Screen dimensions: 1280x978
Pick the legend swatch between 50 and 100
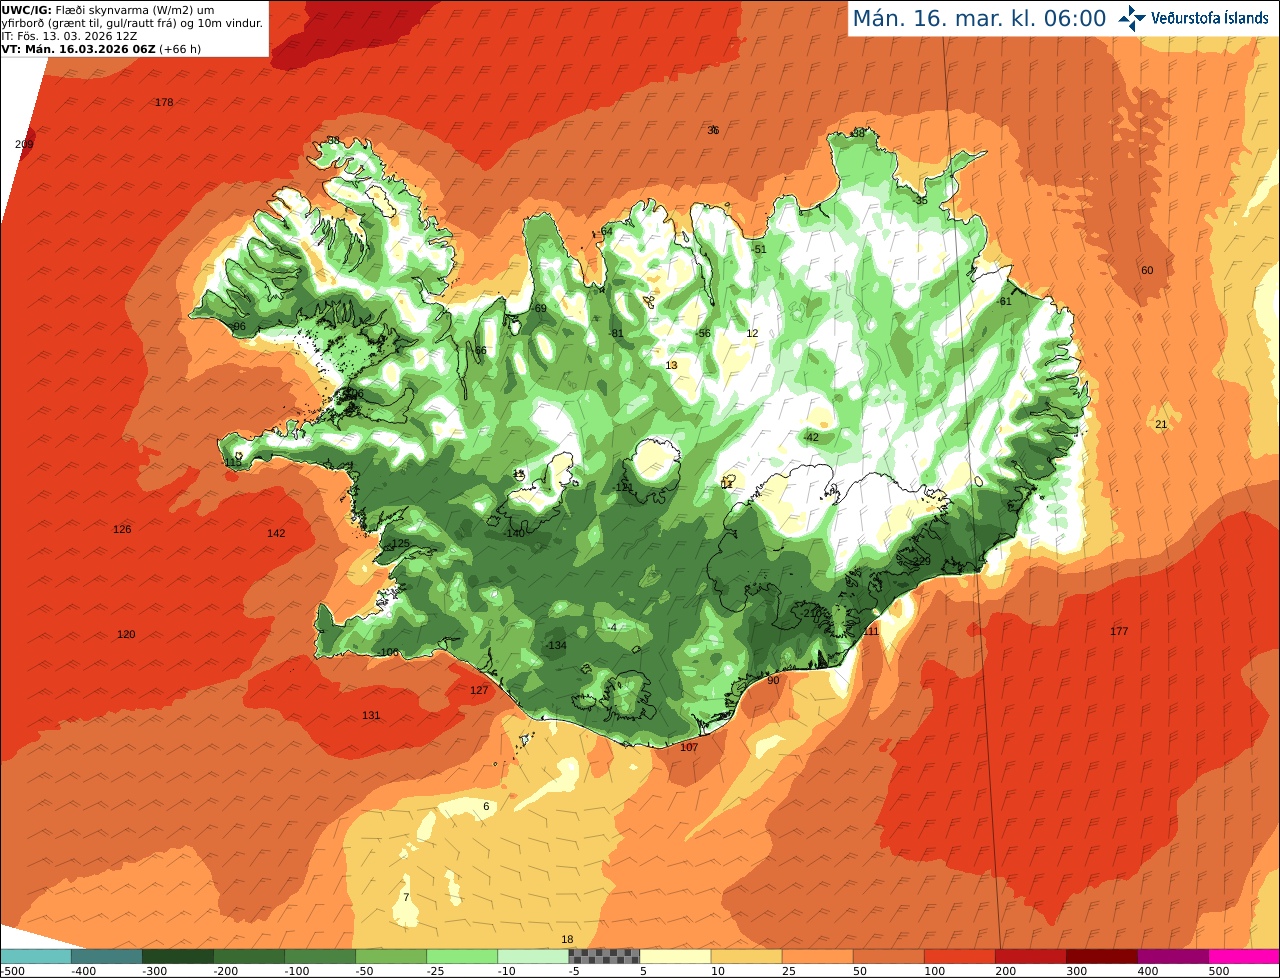888,956
